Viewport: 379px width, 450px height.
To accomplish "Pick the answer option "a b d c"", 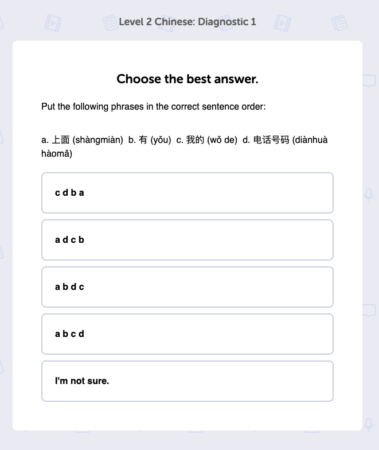I will click(187, 287).
